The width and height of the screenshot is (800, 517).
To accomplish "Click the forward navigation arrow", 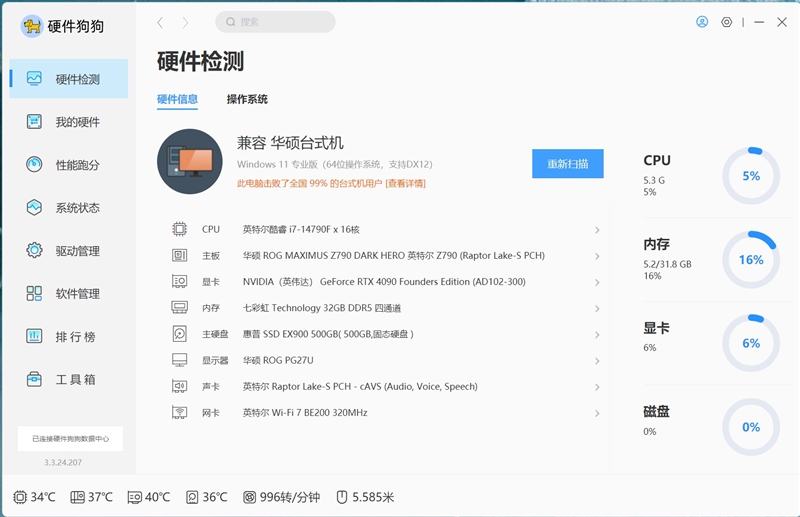I will pyautogui.click(x=185, y=22).
